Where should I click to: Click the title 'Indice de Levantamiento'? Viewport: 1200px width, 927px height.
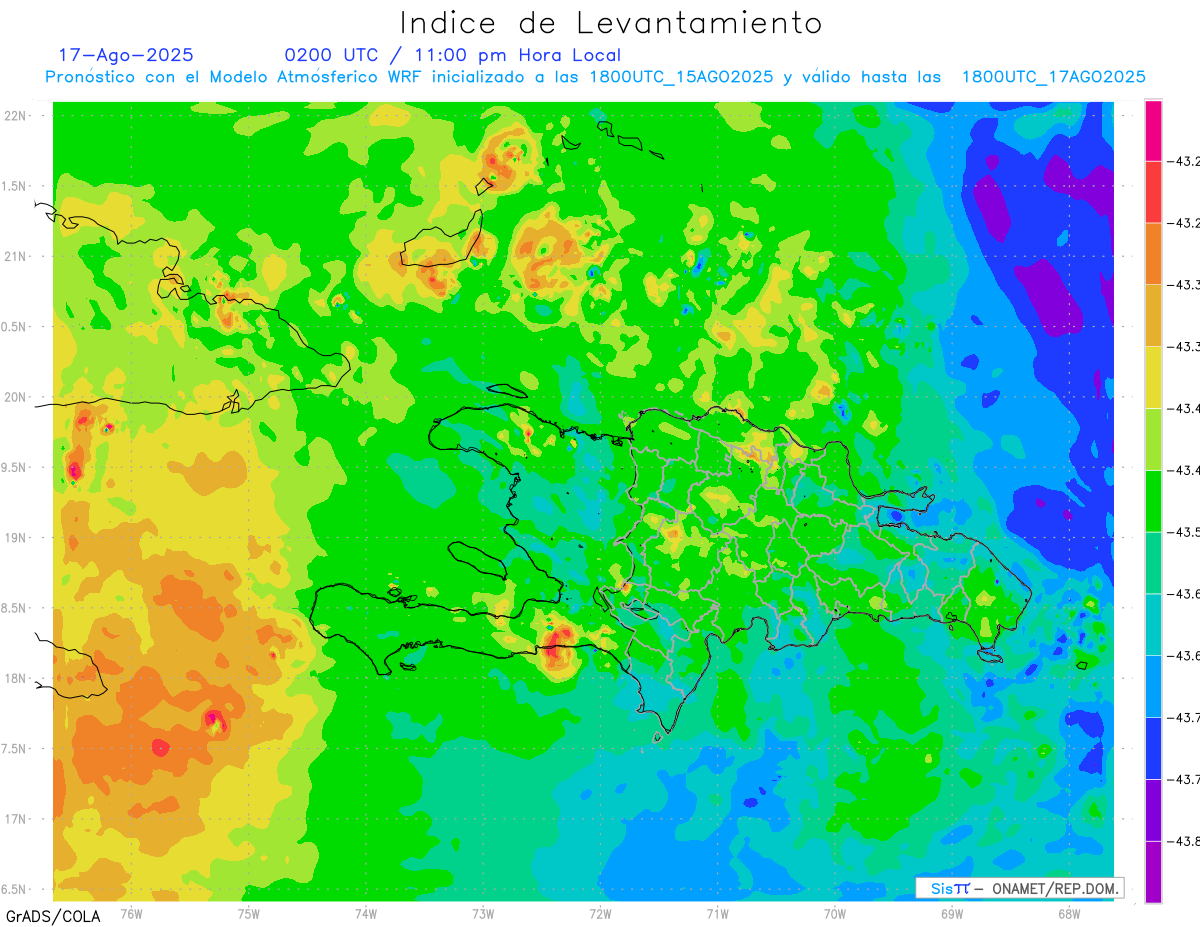click(x=611, y=23)
